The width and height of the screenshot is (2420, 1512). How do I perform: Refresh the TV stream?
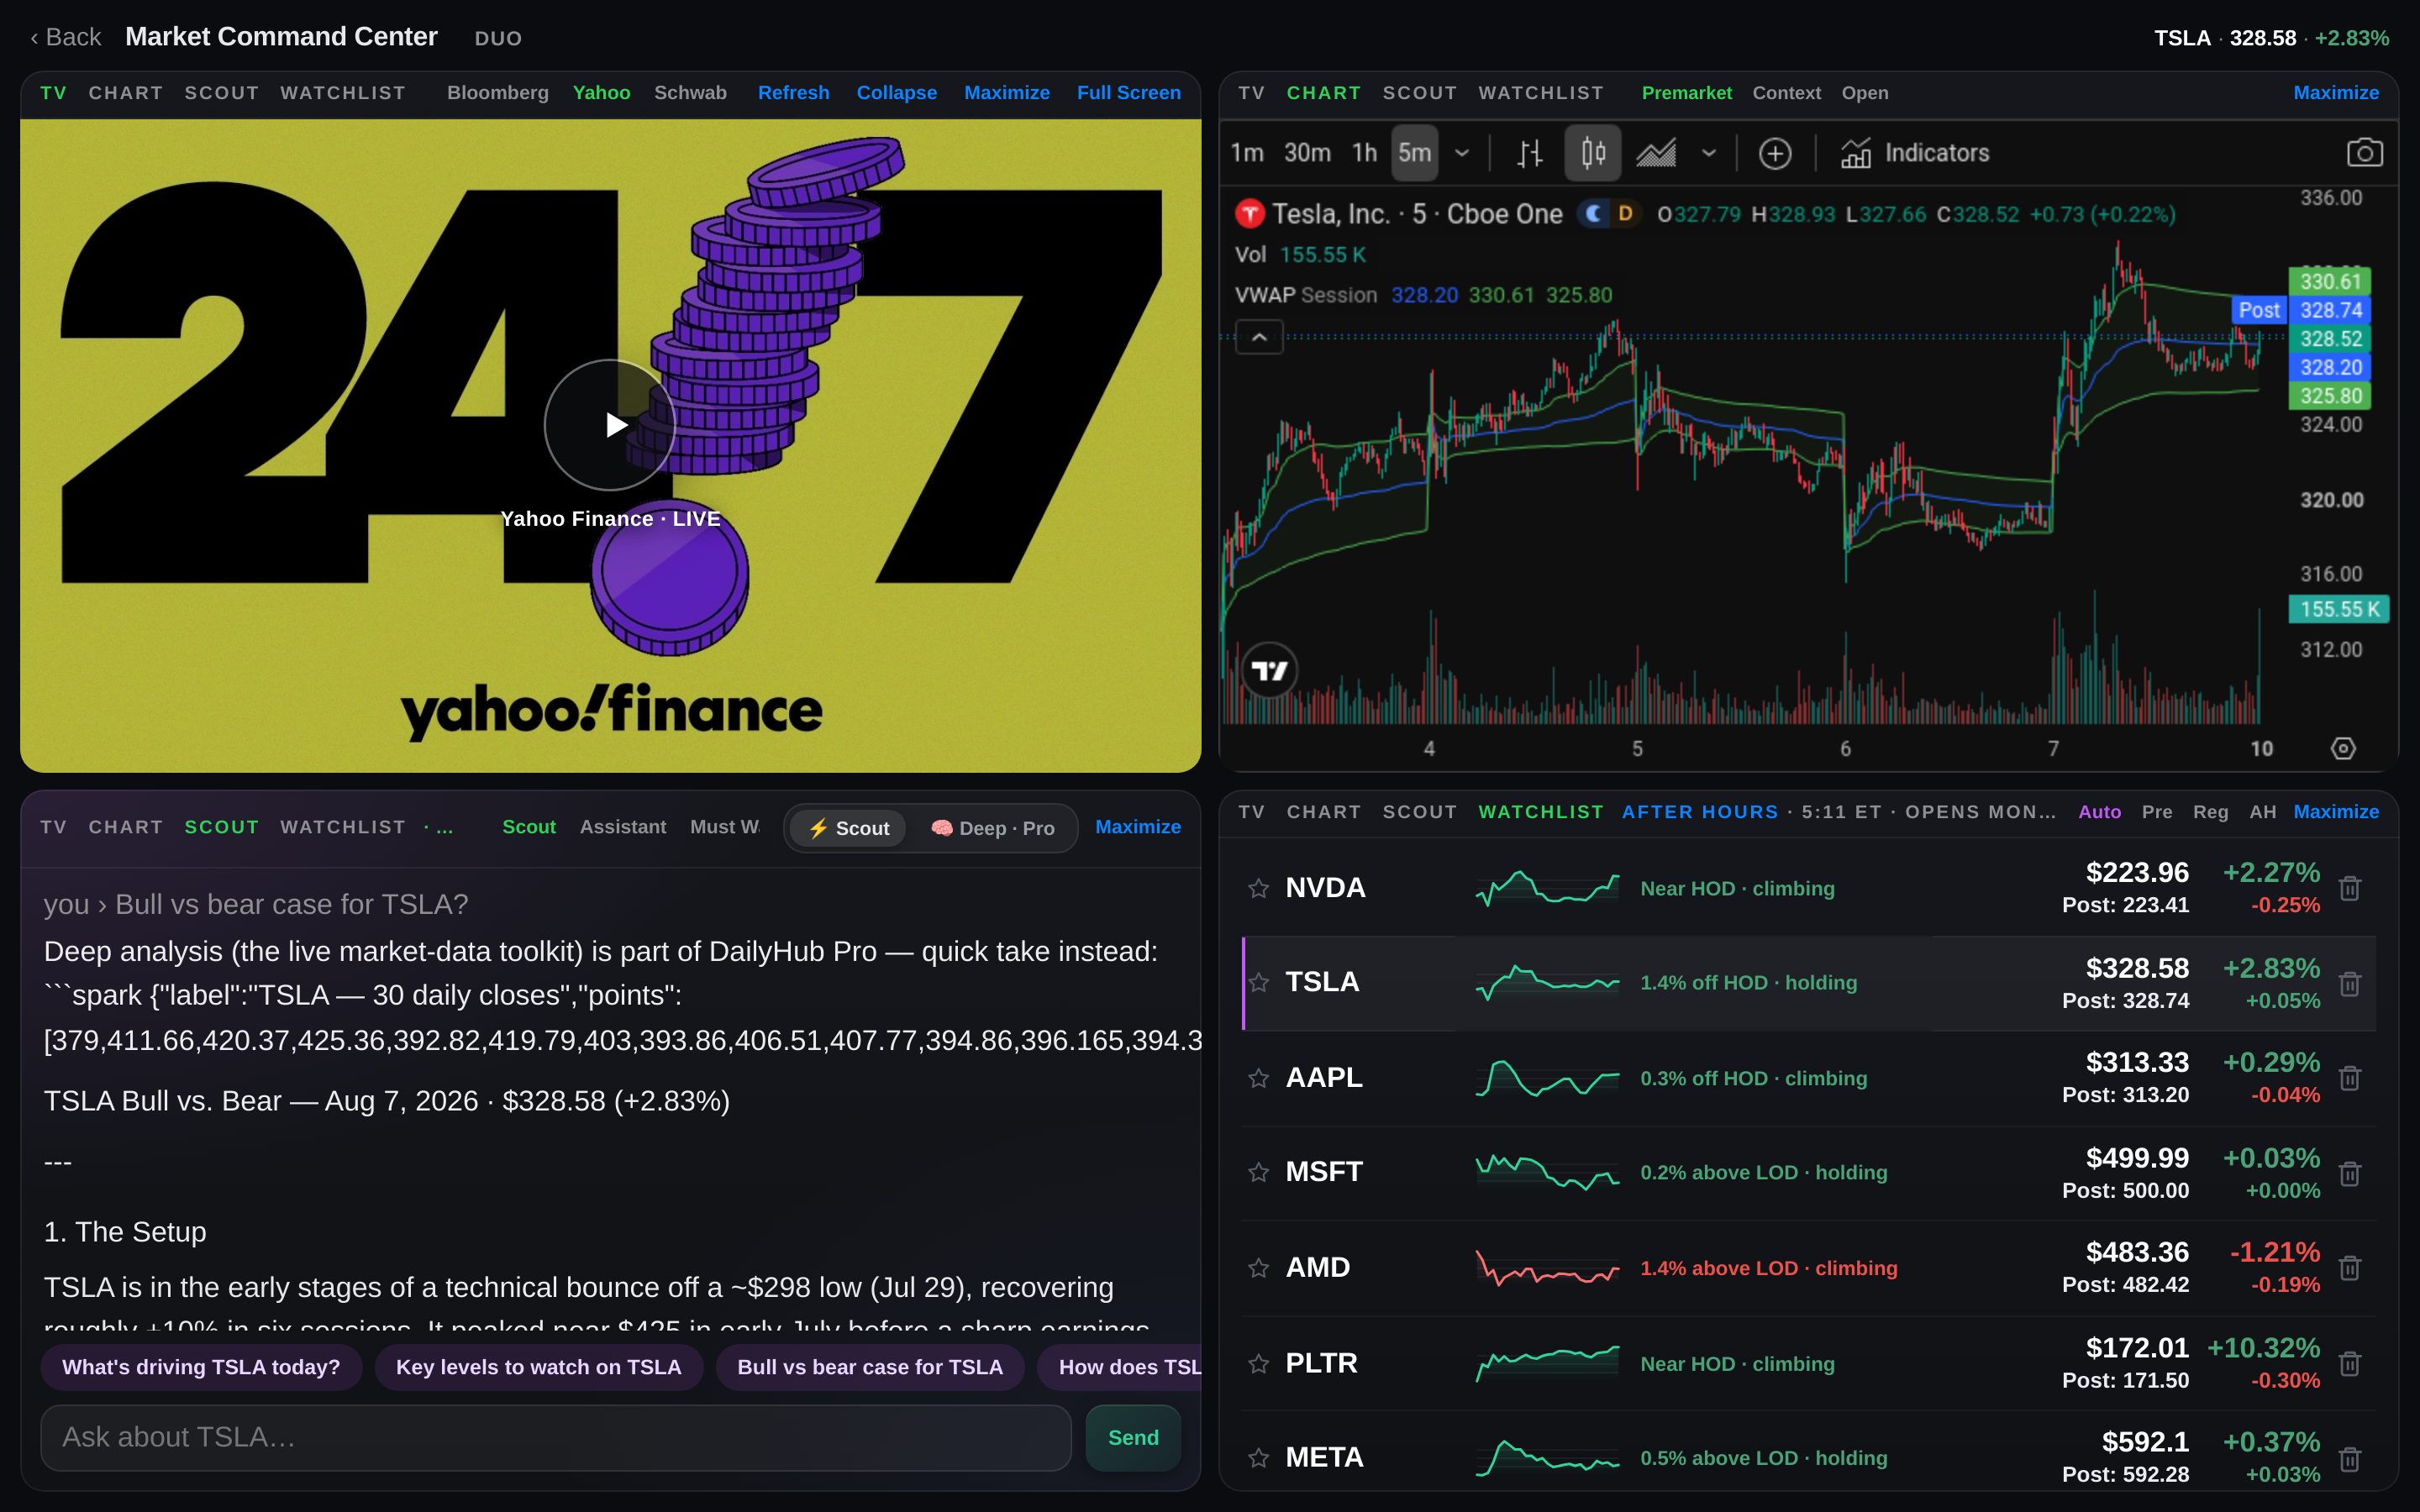point(793,92)
